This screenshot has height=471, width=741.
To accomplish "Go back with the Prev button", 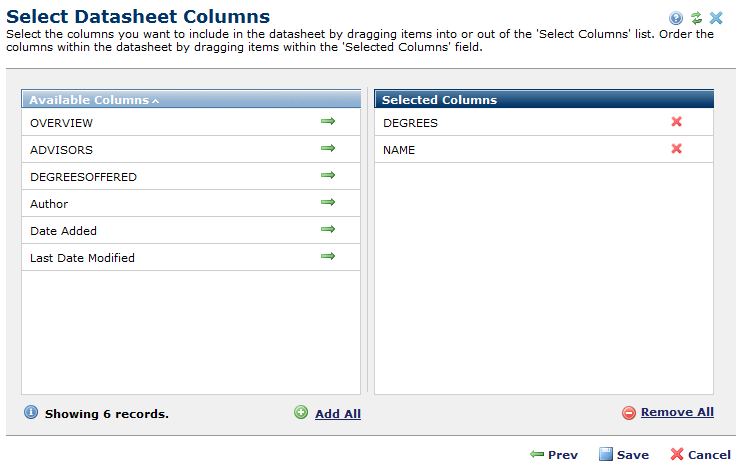I will tap(554, 455).
